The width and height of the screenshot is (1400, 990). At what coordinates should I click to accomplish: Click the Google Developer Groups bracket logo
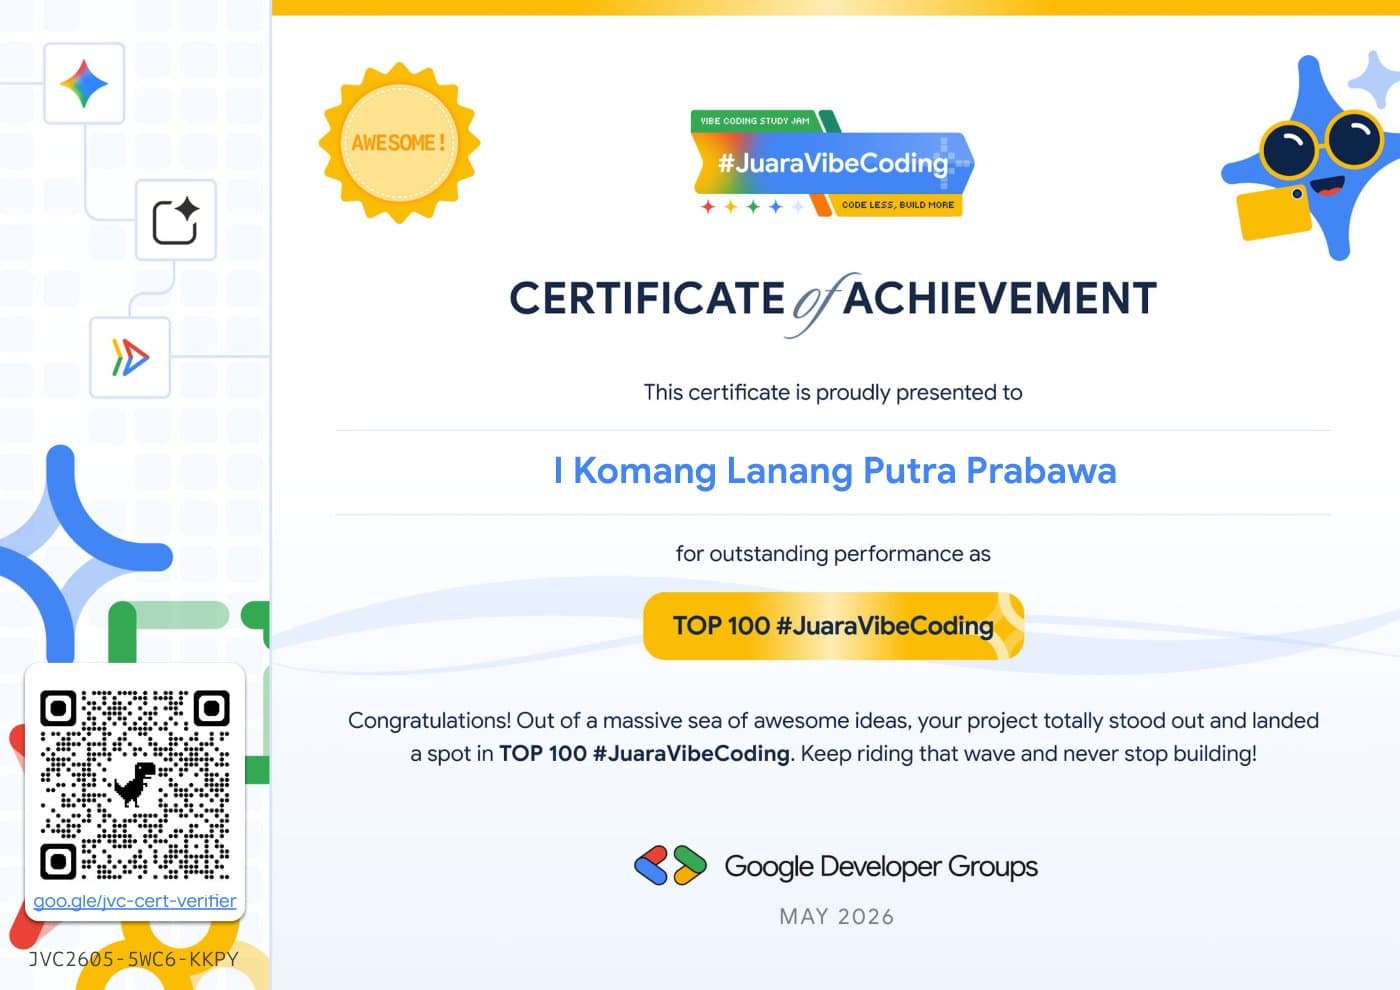tap(670, 866)
